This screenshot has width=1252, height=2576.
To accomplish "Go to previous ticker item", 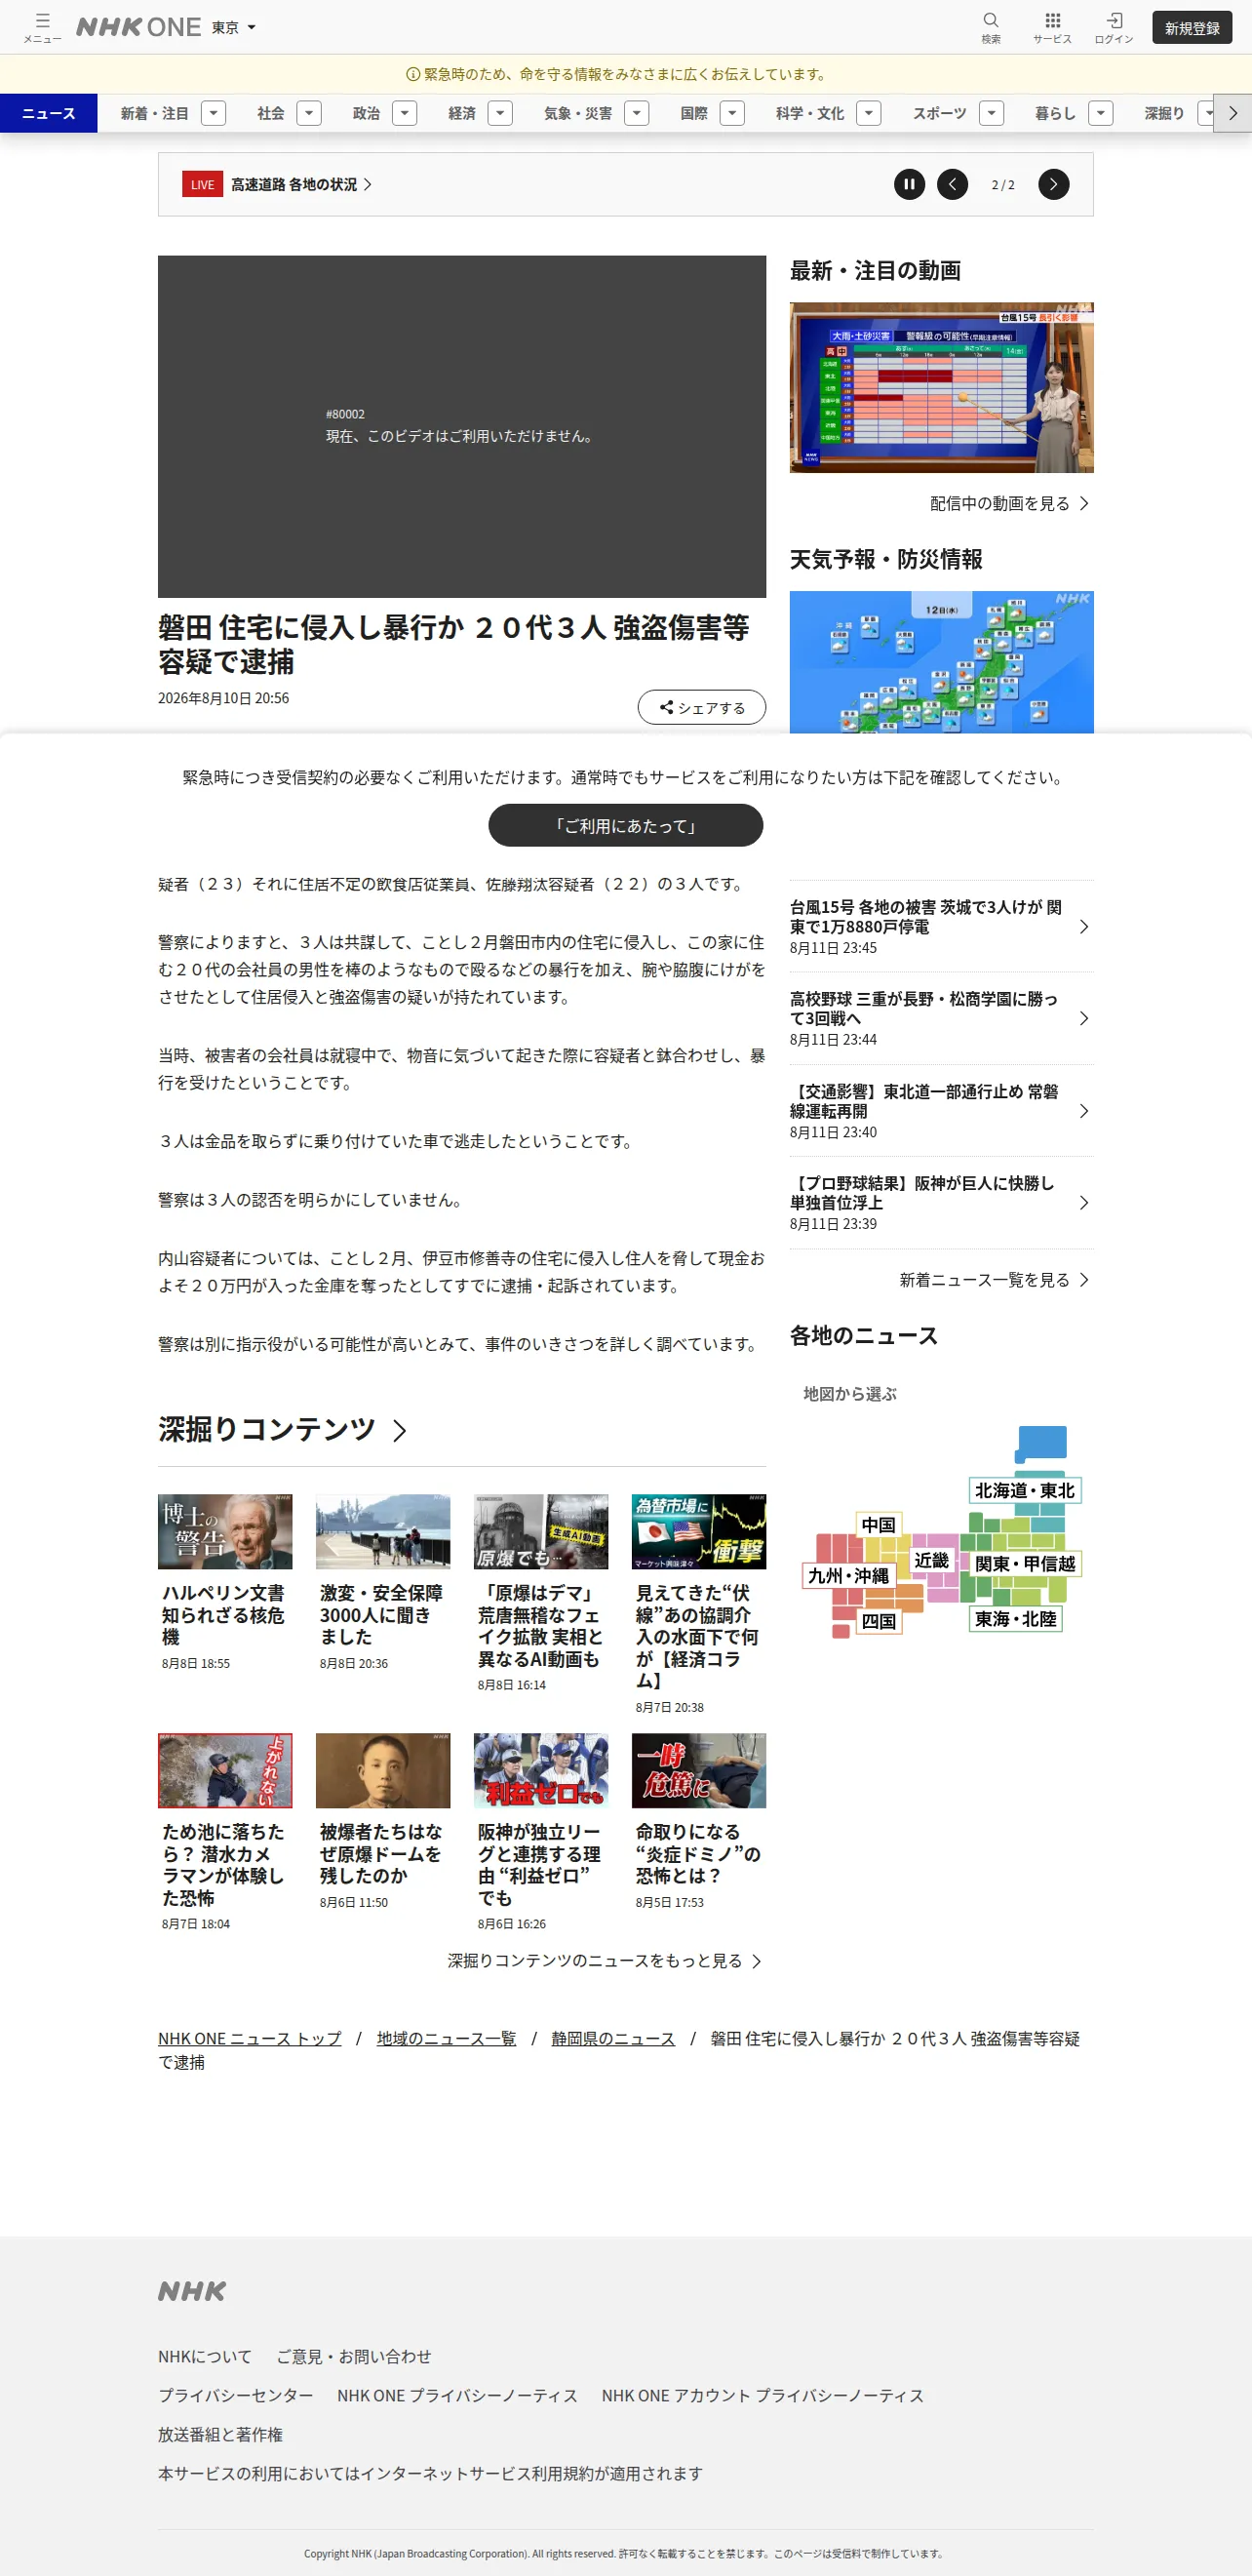I will pyautogui.click(x=952, y=184).
